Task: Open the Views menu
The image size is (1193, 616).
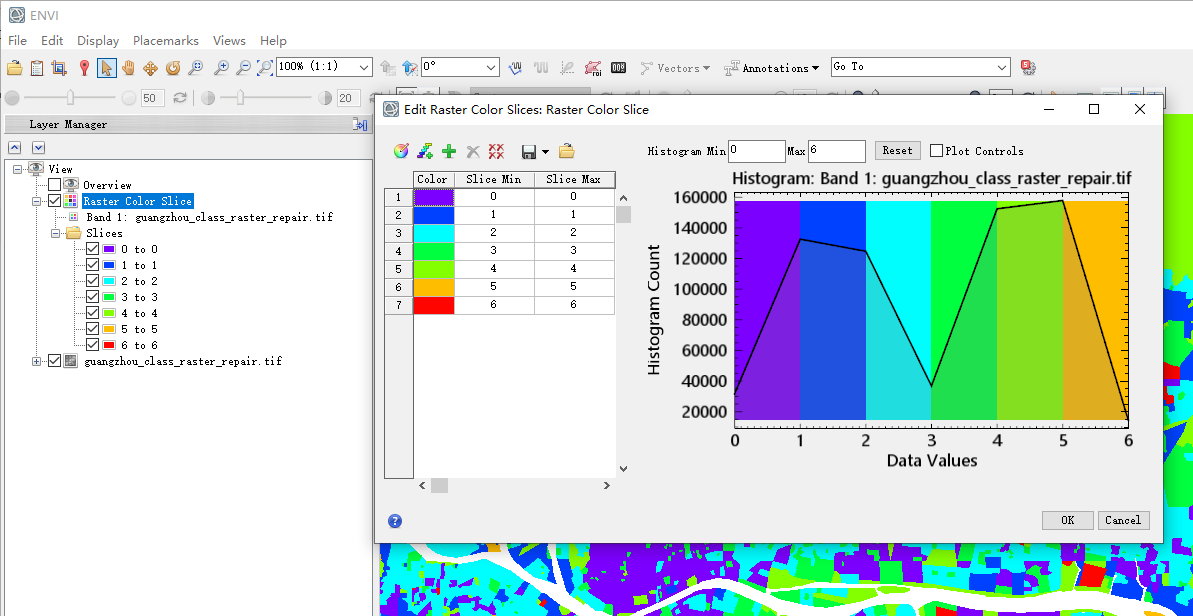Action: (x=229, y=40)
